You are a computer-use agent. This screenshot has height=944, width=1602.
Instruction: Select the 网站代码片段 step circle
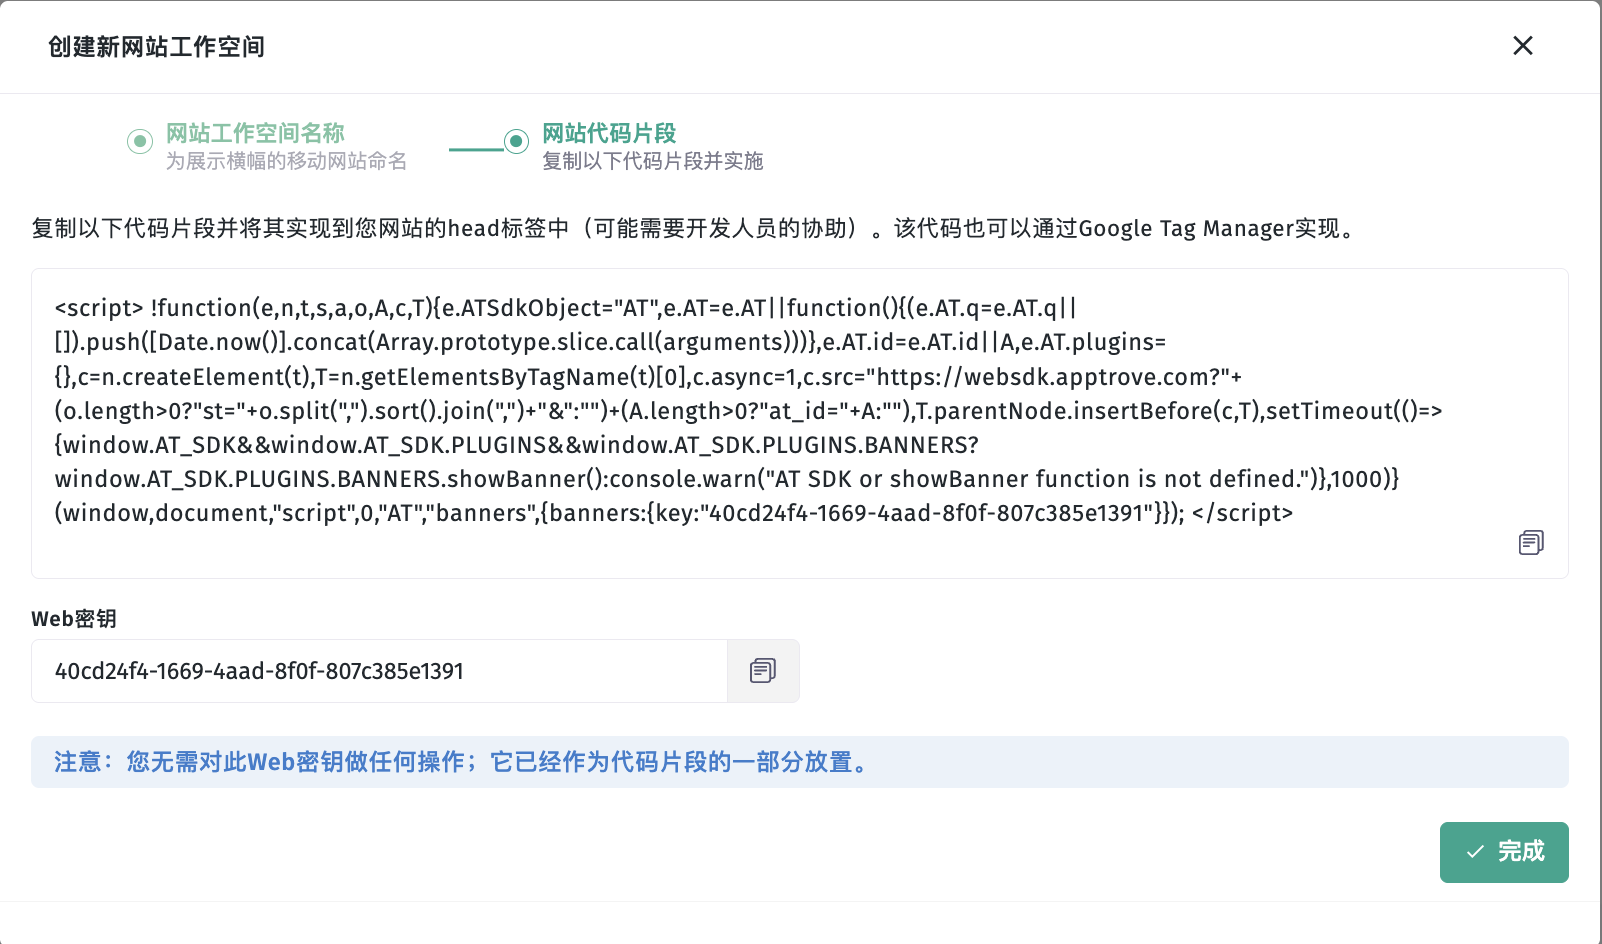[516, 141]
